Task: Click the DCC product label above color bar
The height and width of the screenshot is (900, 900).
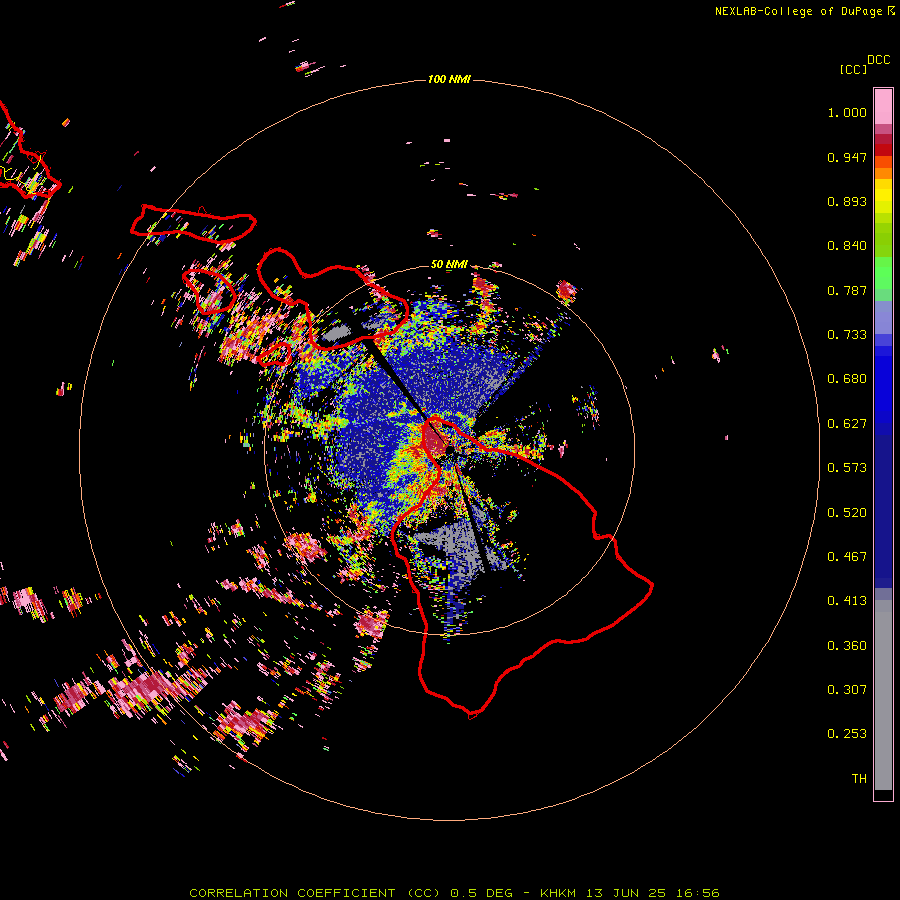Action: [x=878, y=60]
